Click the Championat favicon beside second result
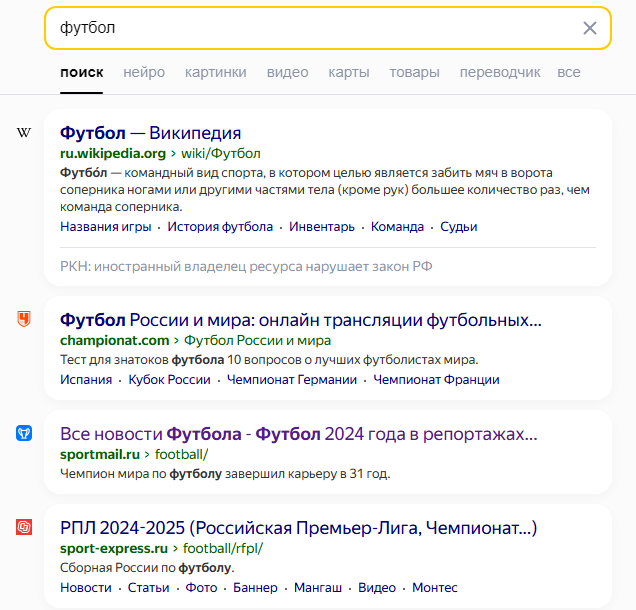 [x=24, y=319]
